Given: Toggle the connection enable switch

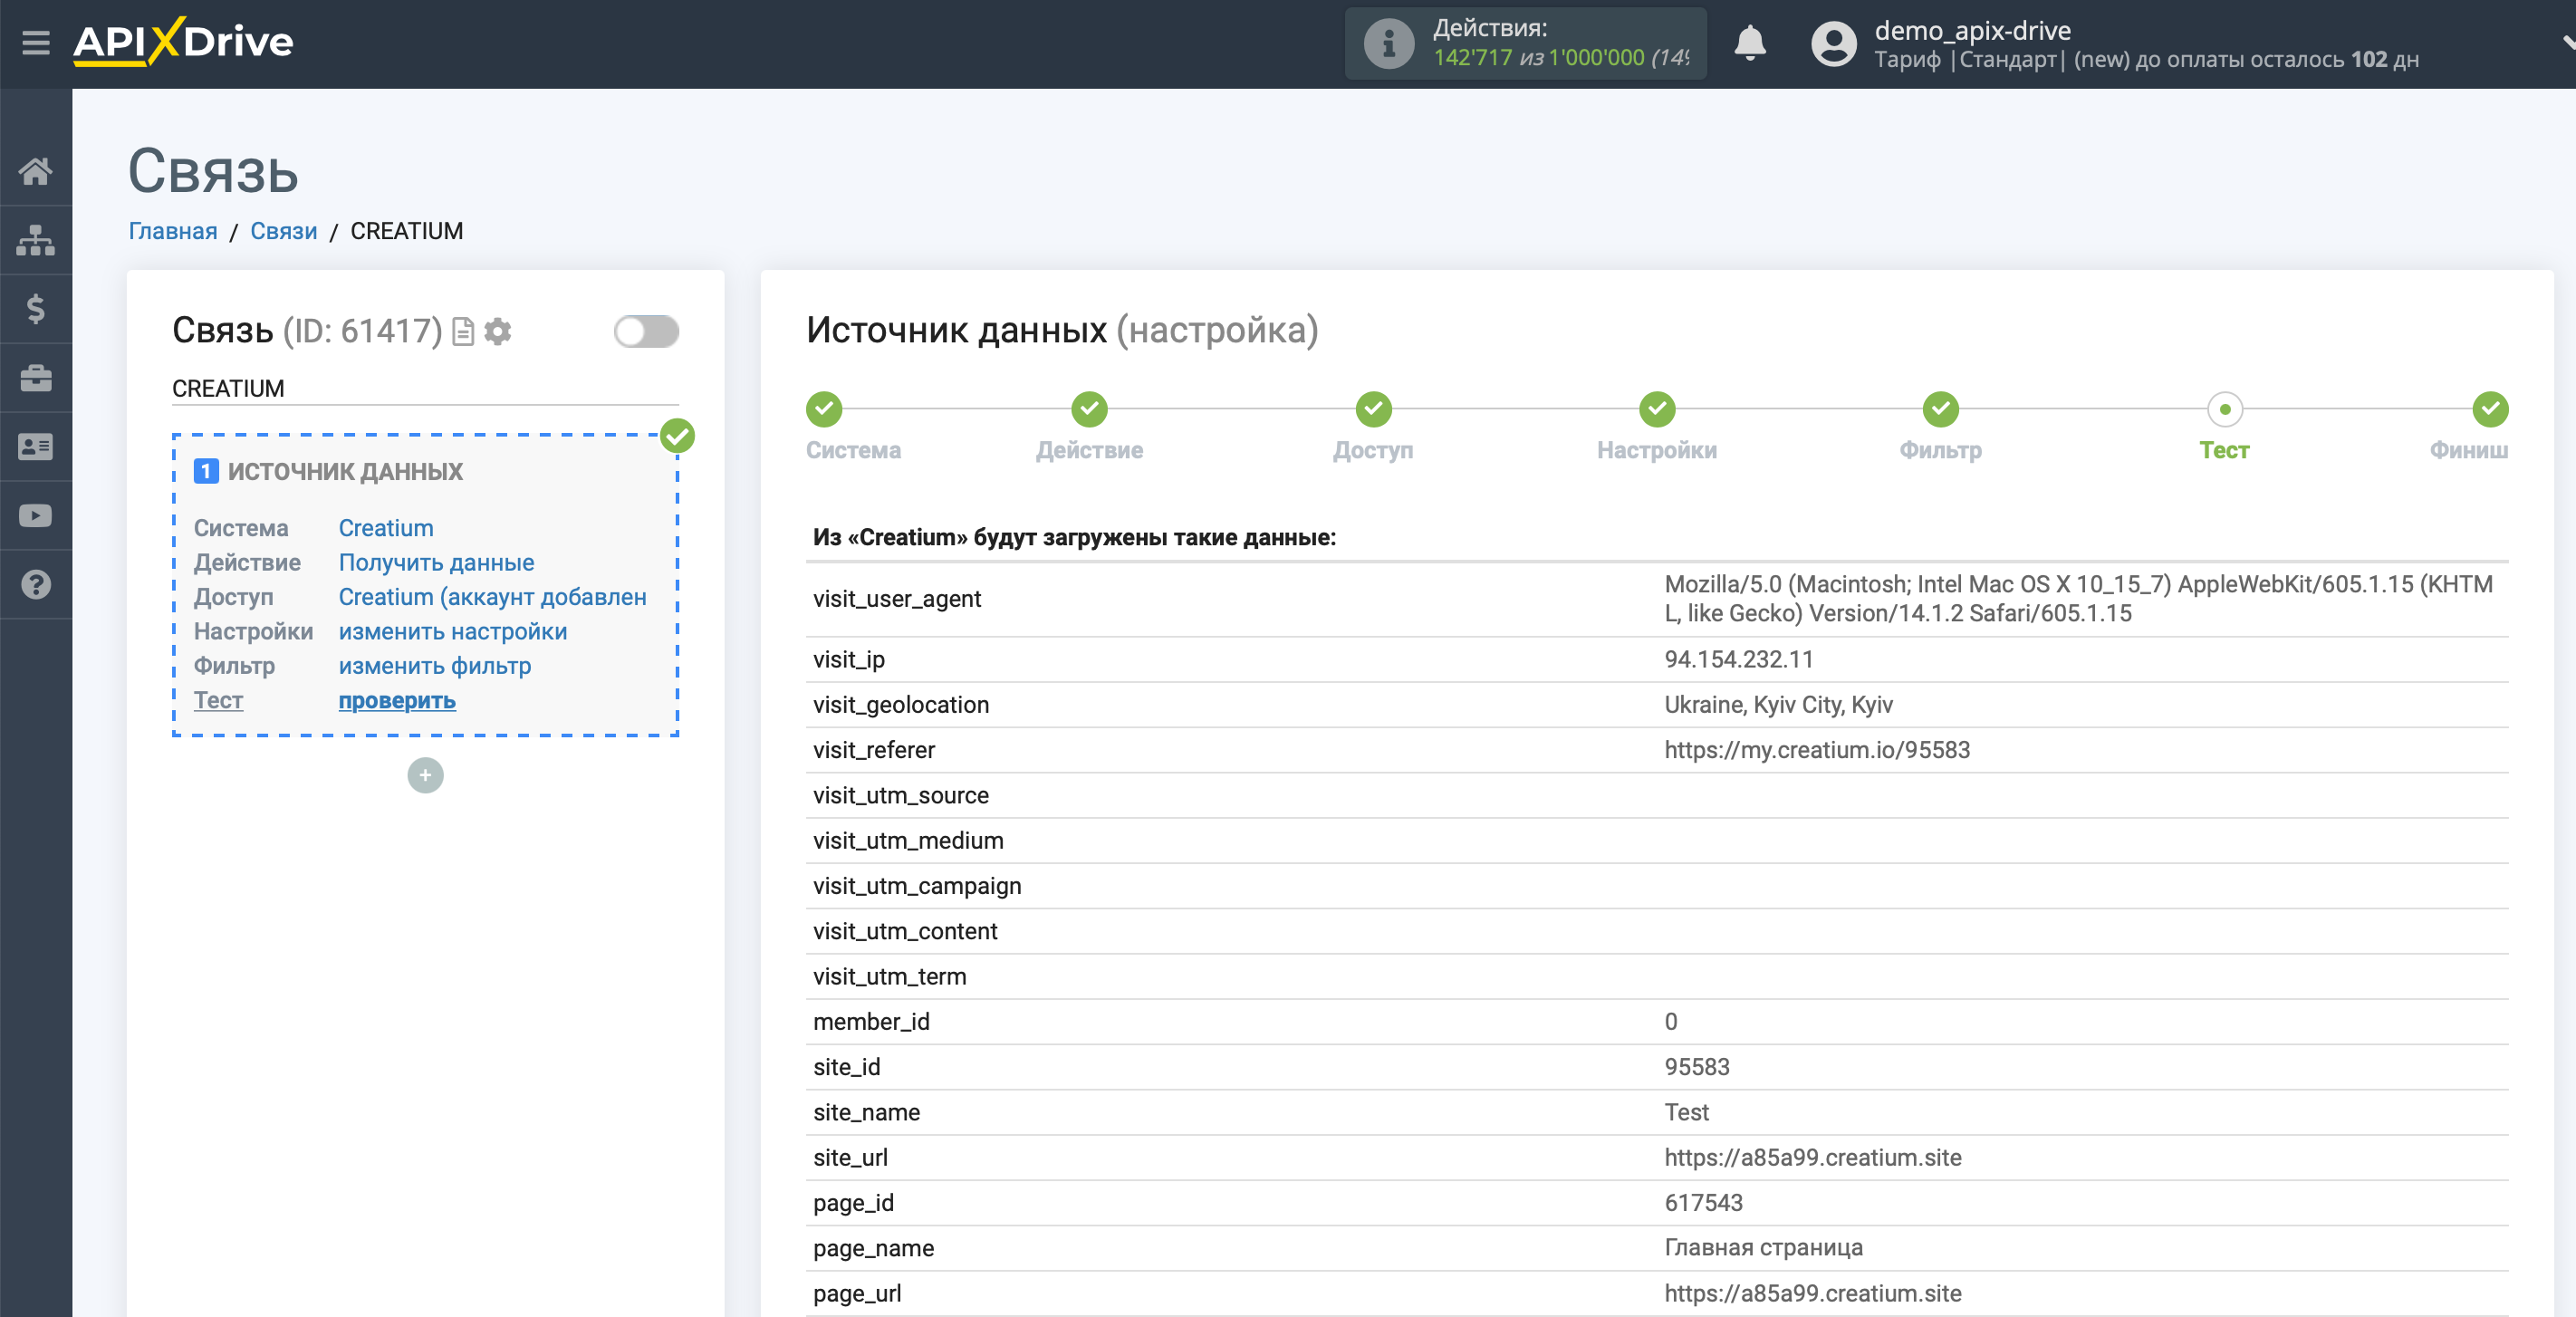Looking at the screenshot, I should click(x=646, y=331).
